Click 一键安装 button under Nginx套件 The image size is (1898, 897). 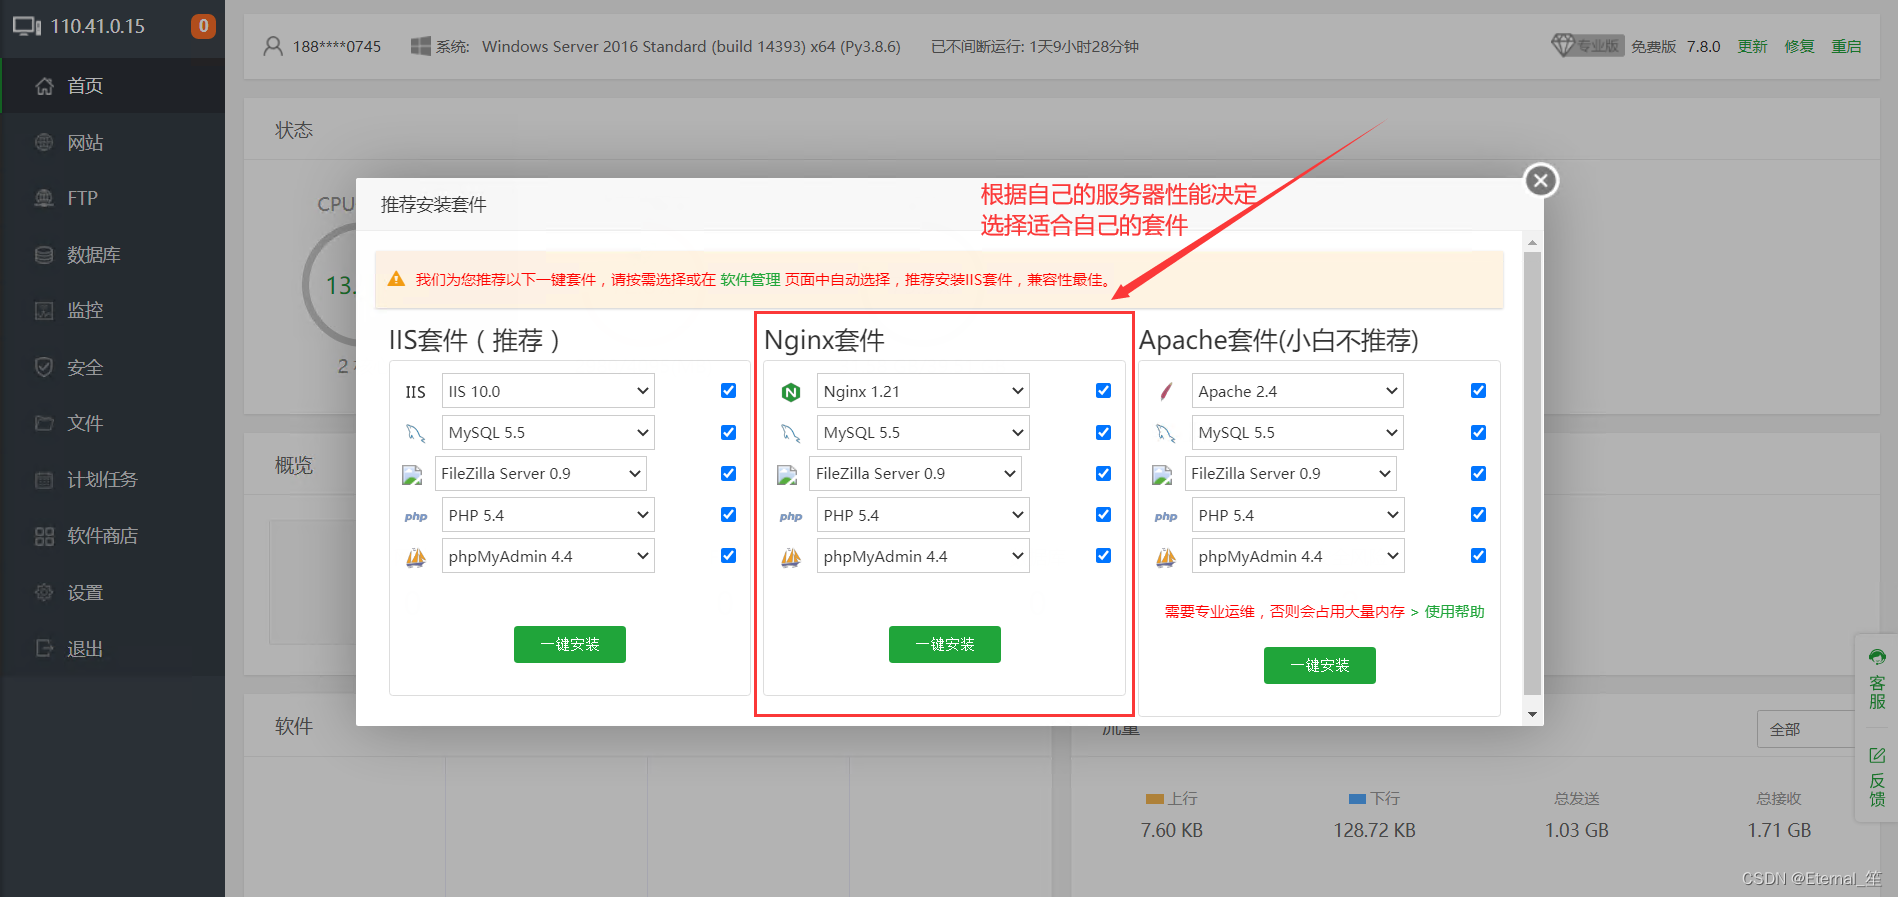coord(945,645)
